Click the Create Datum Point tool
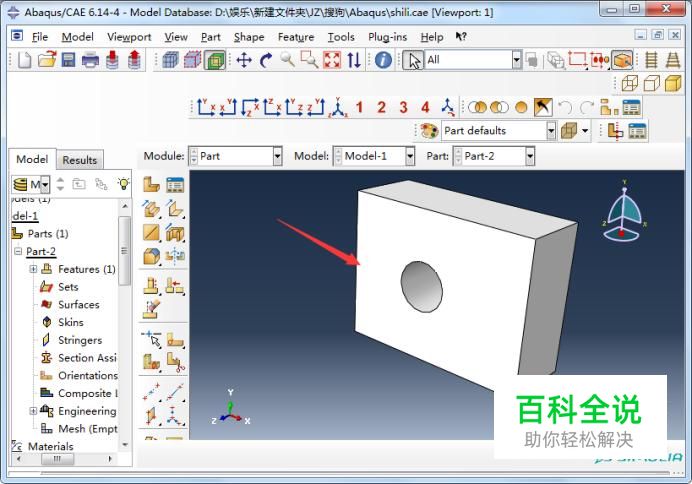This screenshot has width=692, height=484. 151,391
